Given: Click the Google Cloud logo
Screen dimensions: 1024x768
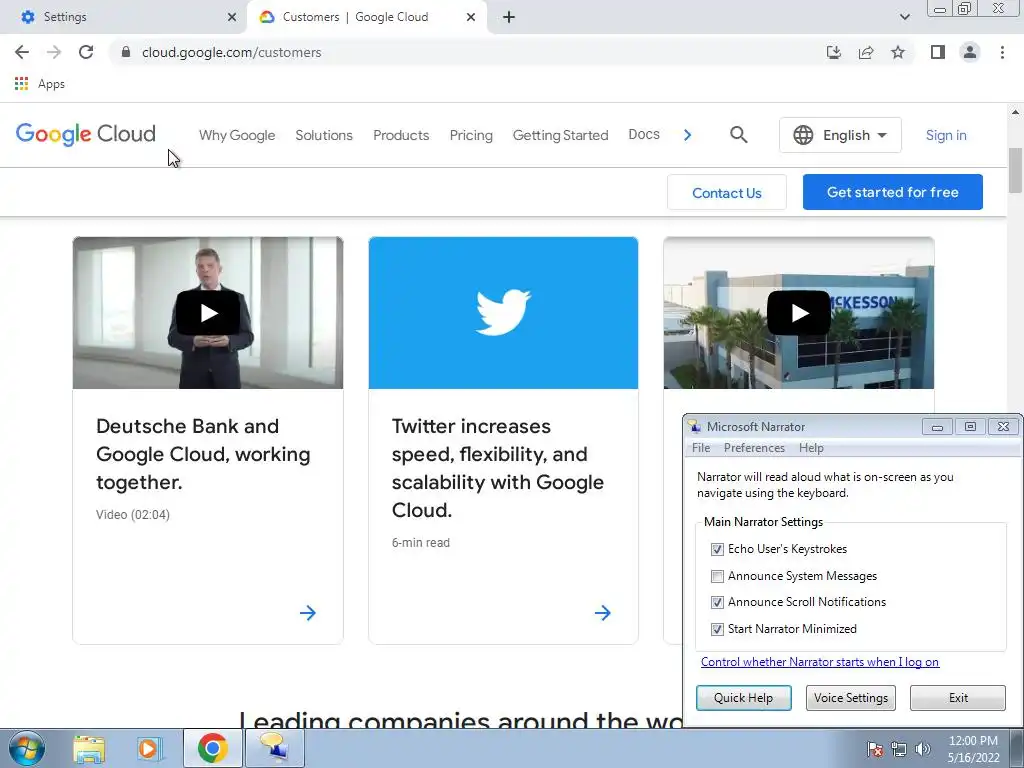Looking at the screenshot, I should click(x=86, y=134).
